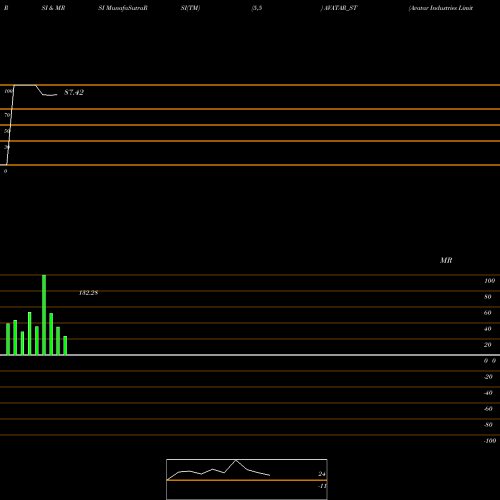This screenshot has width=500, height=500.
Task: Click the first green bar in the MR histogram
Action: [8, 339]
